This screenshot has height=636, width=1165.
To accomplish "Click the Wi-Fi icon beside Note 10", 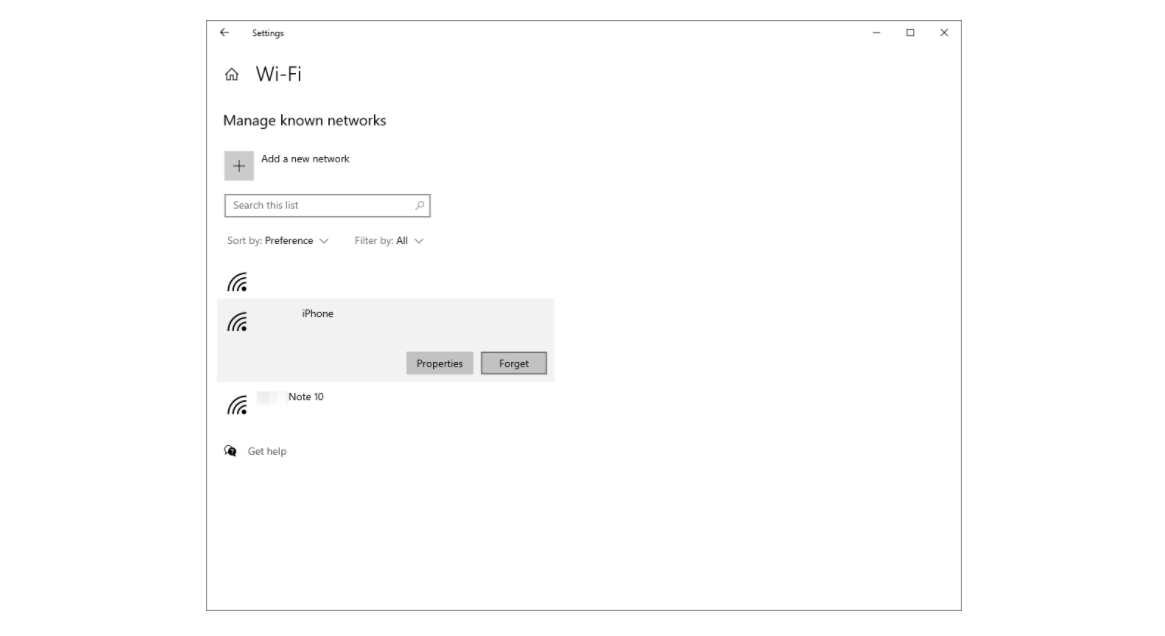I will click(x=237, y=403).
